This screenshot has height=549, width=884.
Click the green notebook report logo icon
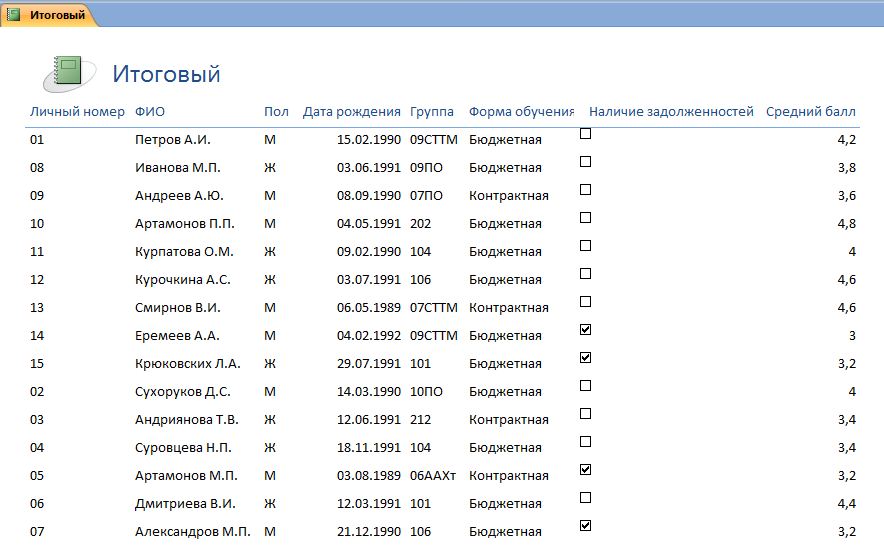69,74
